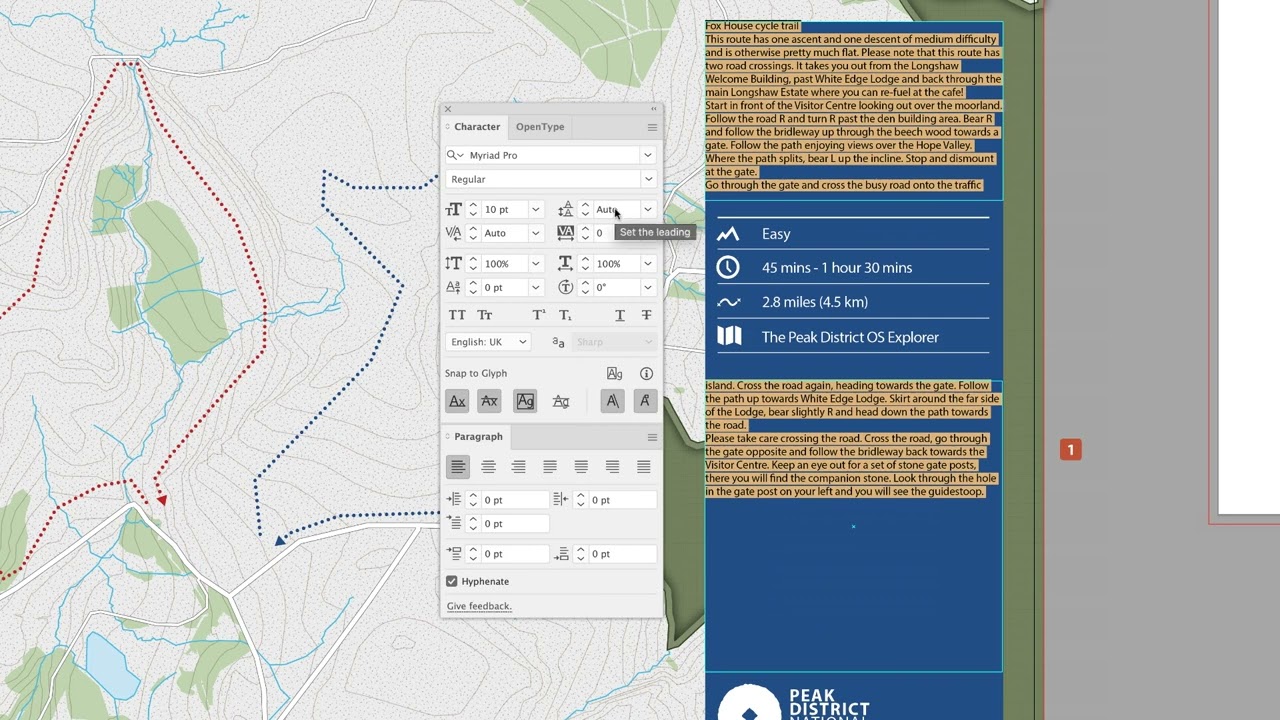Viewport: 1280px width, 720px height.
Task: Click the horizontal scale icon
Action: (x=566, y=263)
